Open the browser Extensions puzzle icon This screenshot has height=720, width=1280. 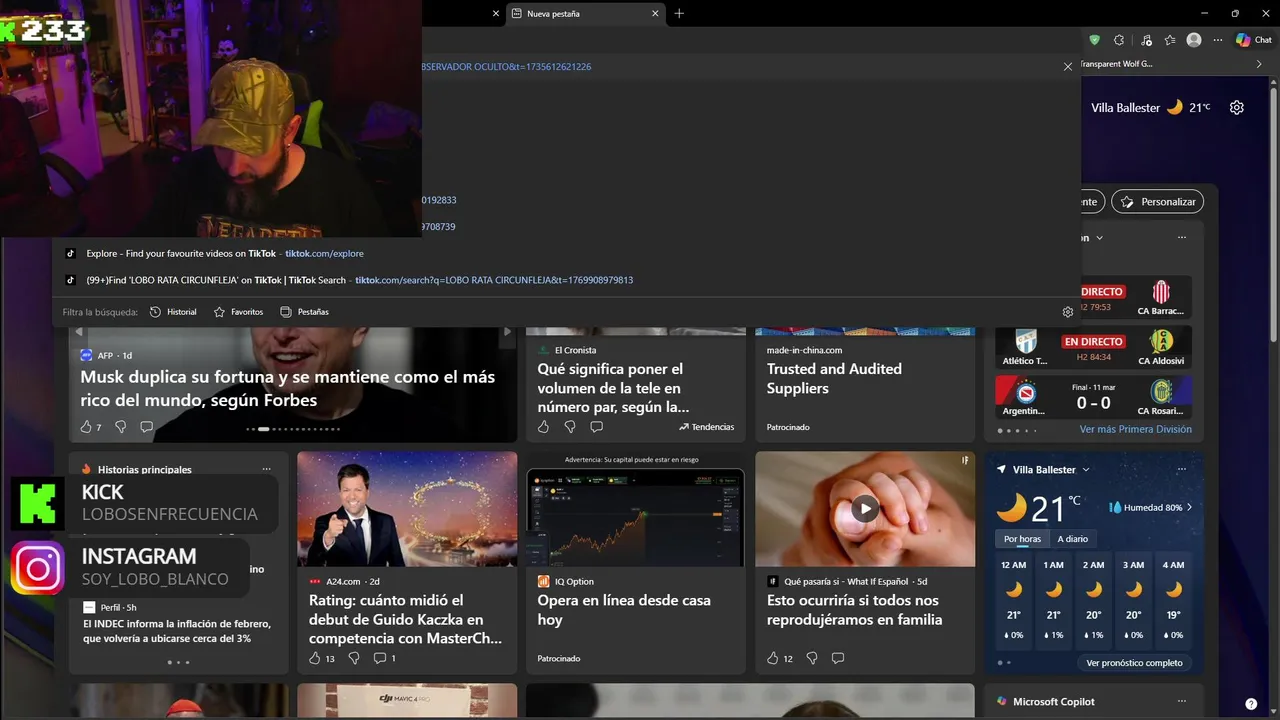1119,40
